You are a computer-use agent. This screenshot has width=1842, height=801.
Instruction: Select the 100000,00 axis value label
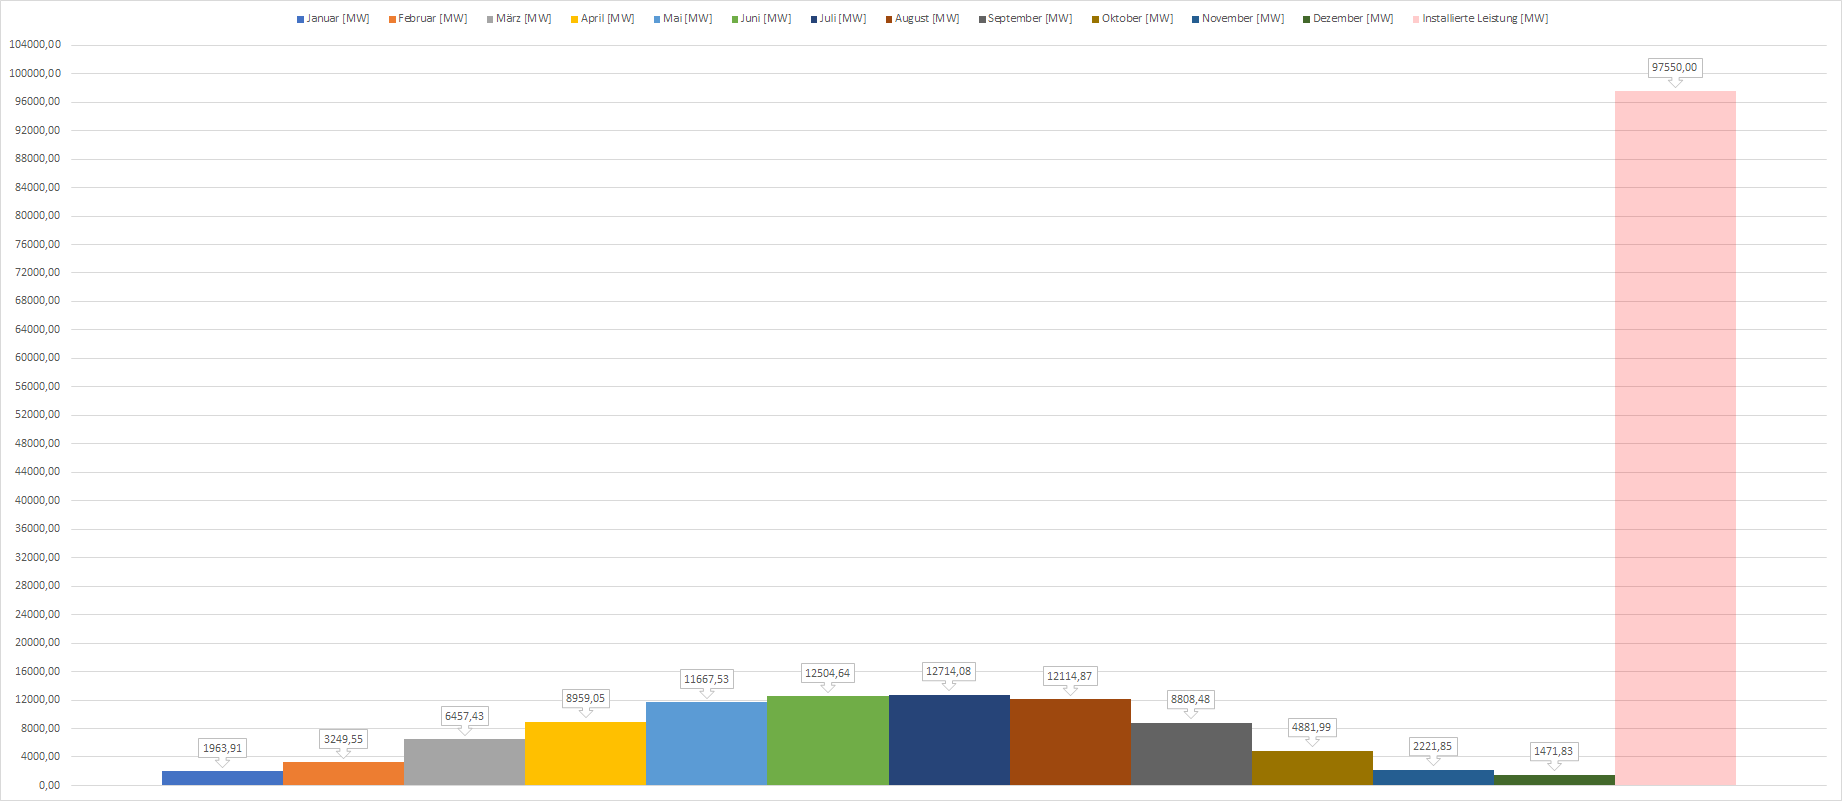click(x=36, y=73)
